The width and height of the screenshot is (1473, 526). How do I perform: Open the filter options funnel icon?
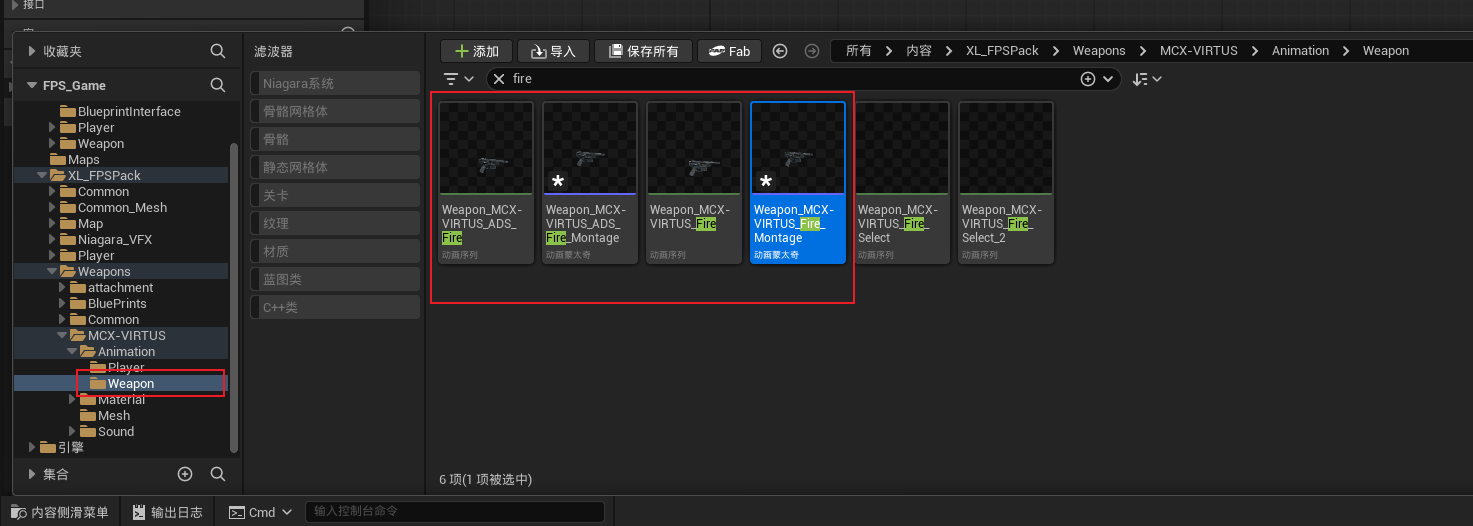(x=458, y=79)
